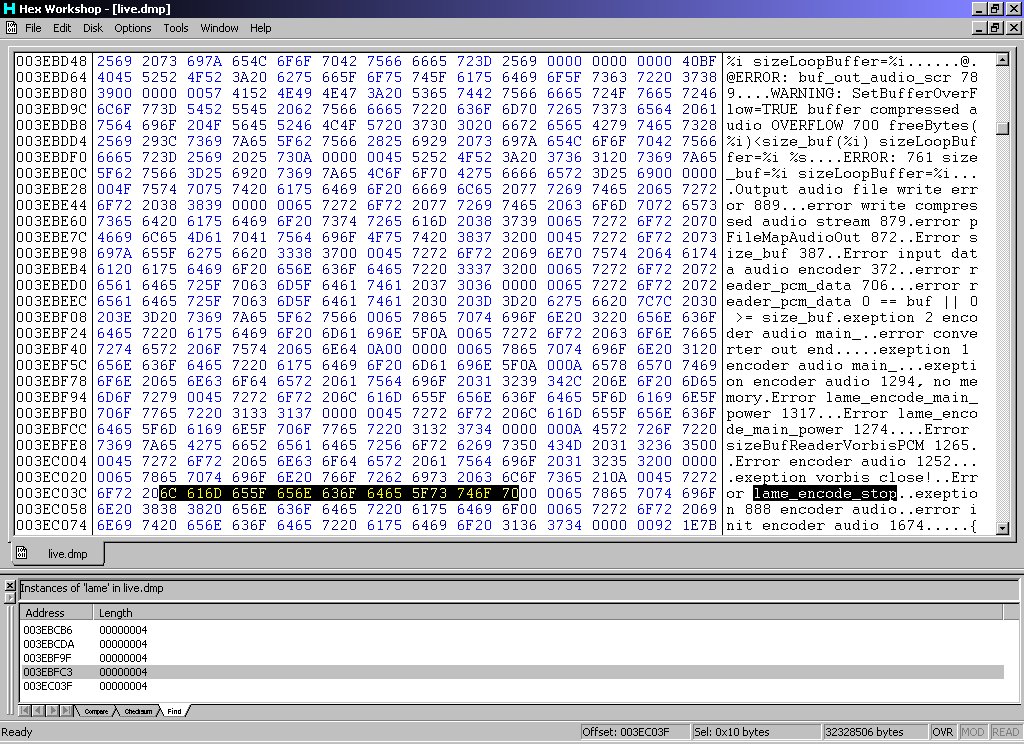Screen dimensions: 1024x744
Task: Close the results panel with its X button
Action: tap(9, 587)
